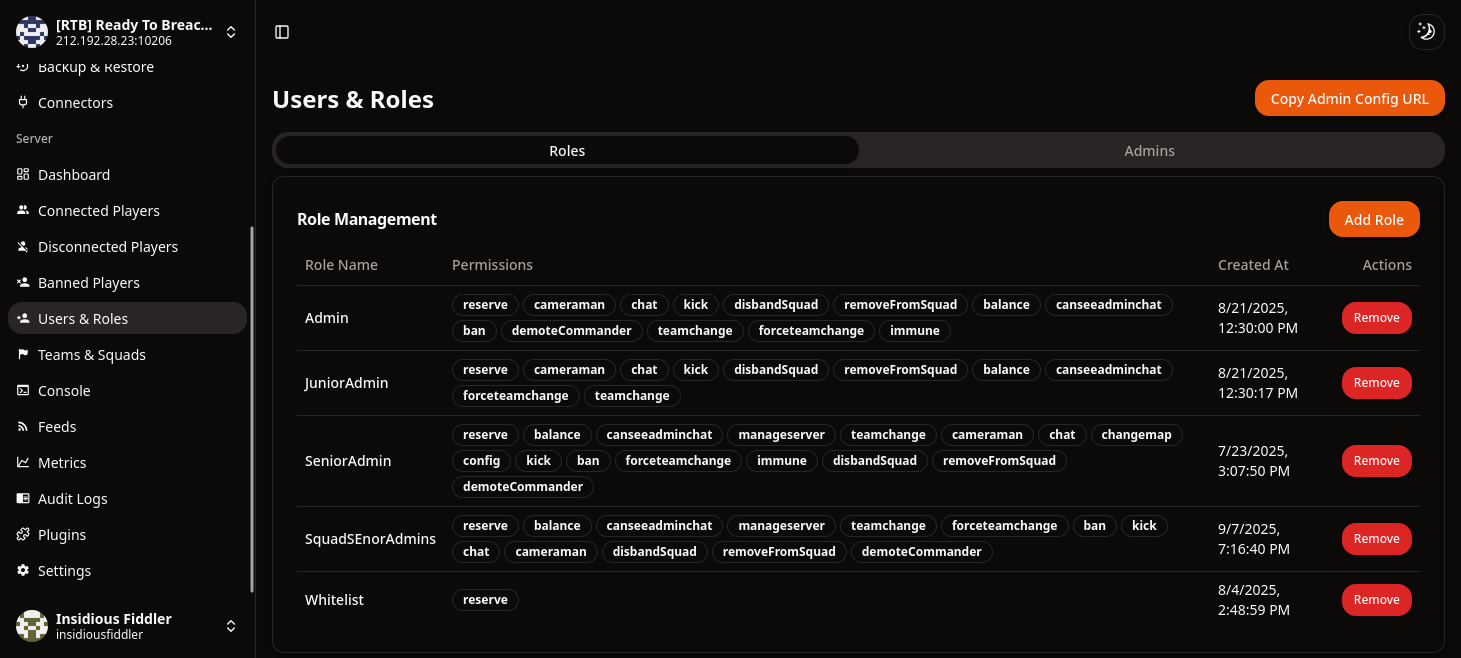Click the Dashboard icon in sidebar

point(23,175)
